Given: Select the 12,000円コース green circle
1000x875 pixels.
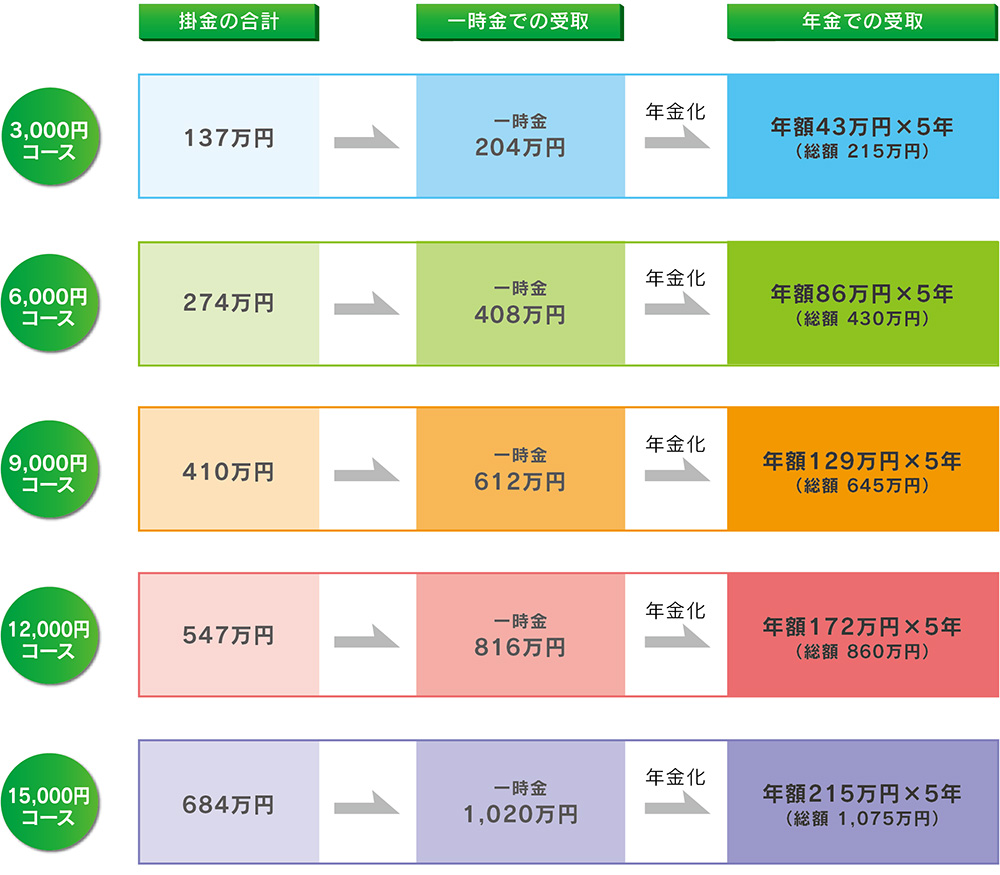Looking at the screenshot, I should pos(50,636).
